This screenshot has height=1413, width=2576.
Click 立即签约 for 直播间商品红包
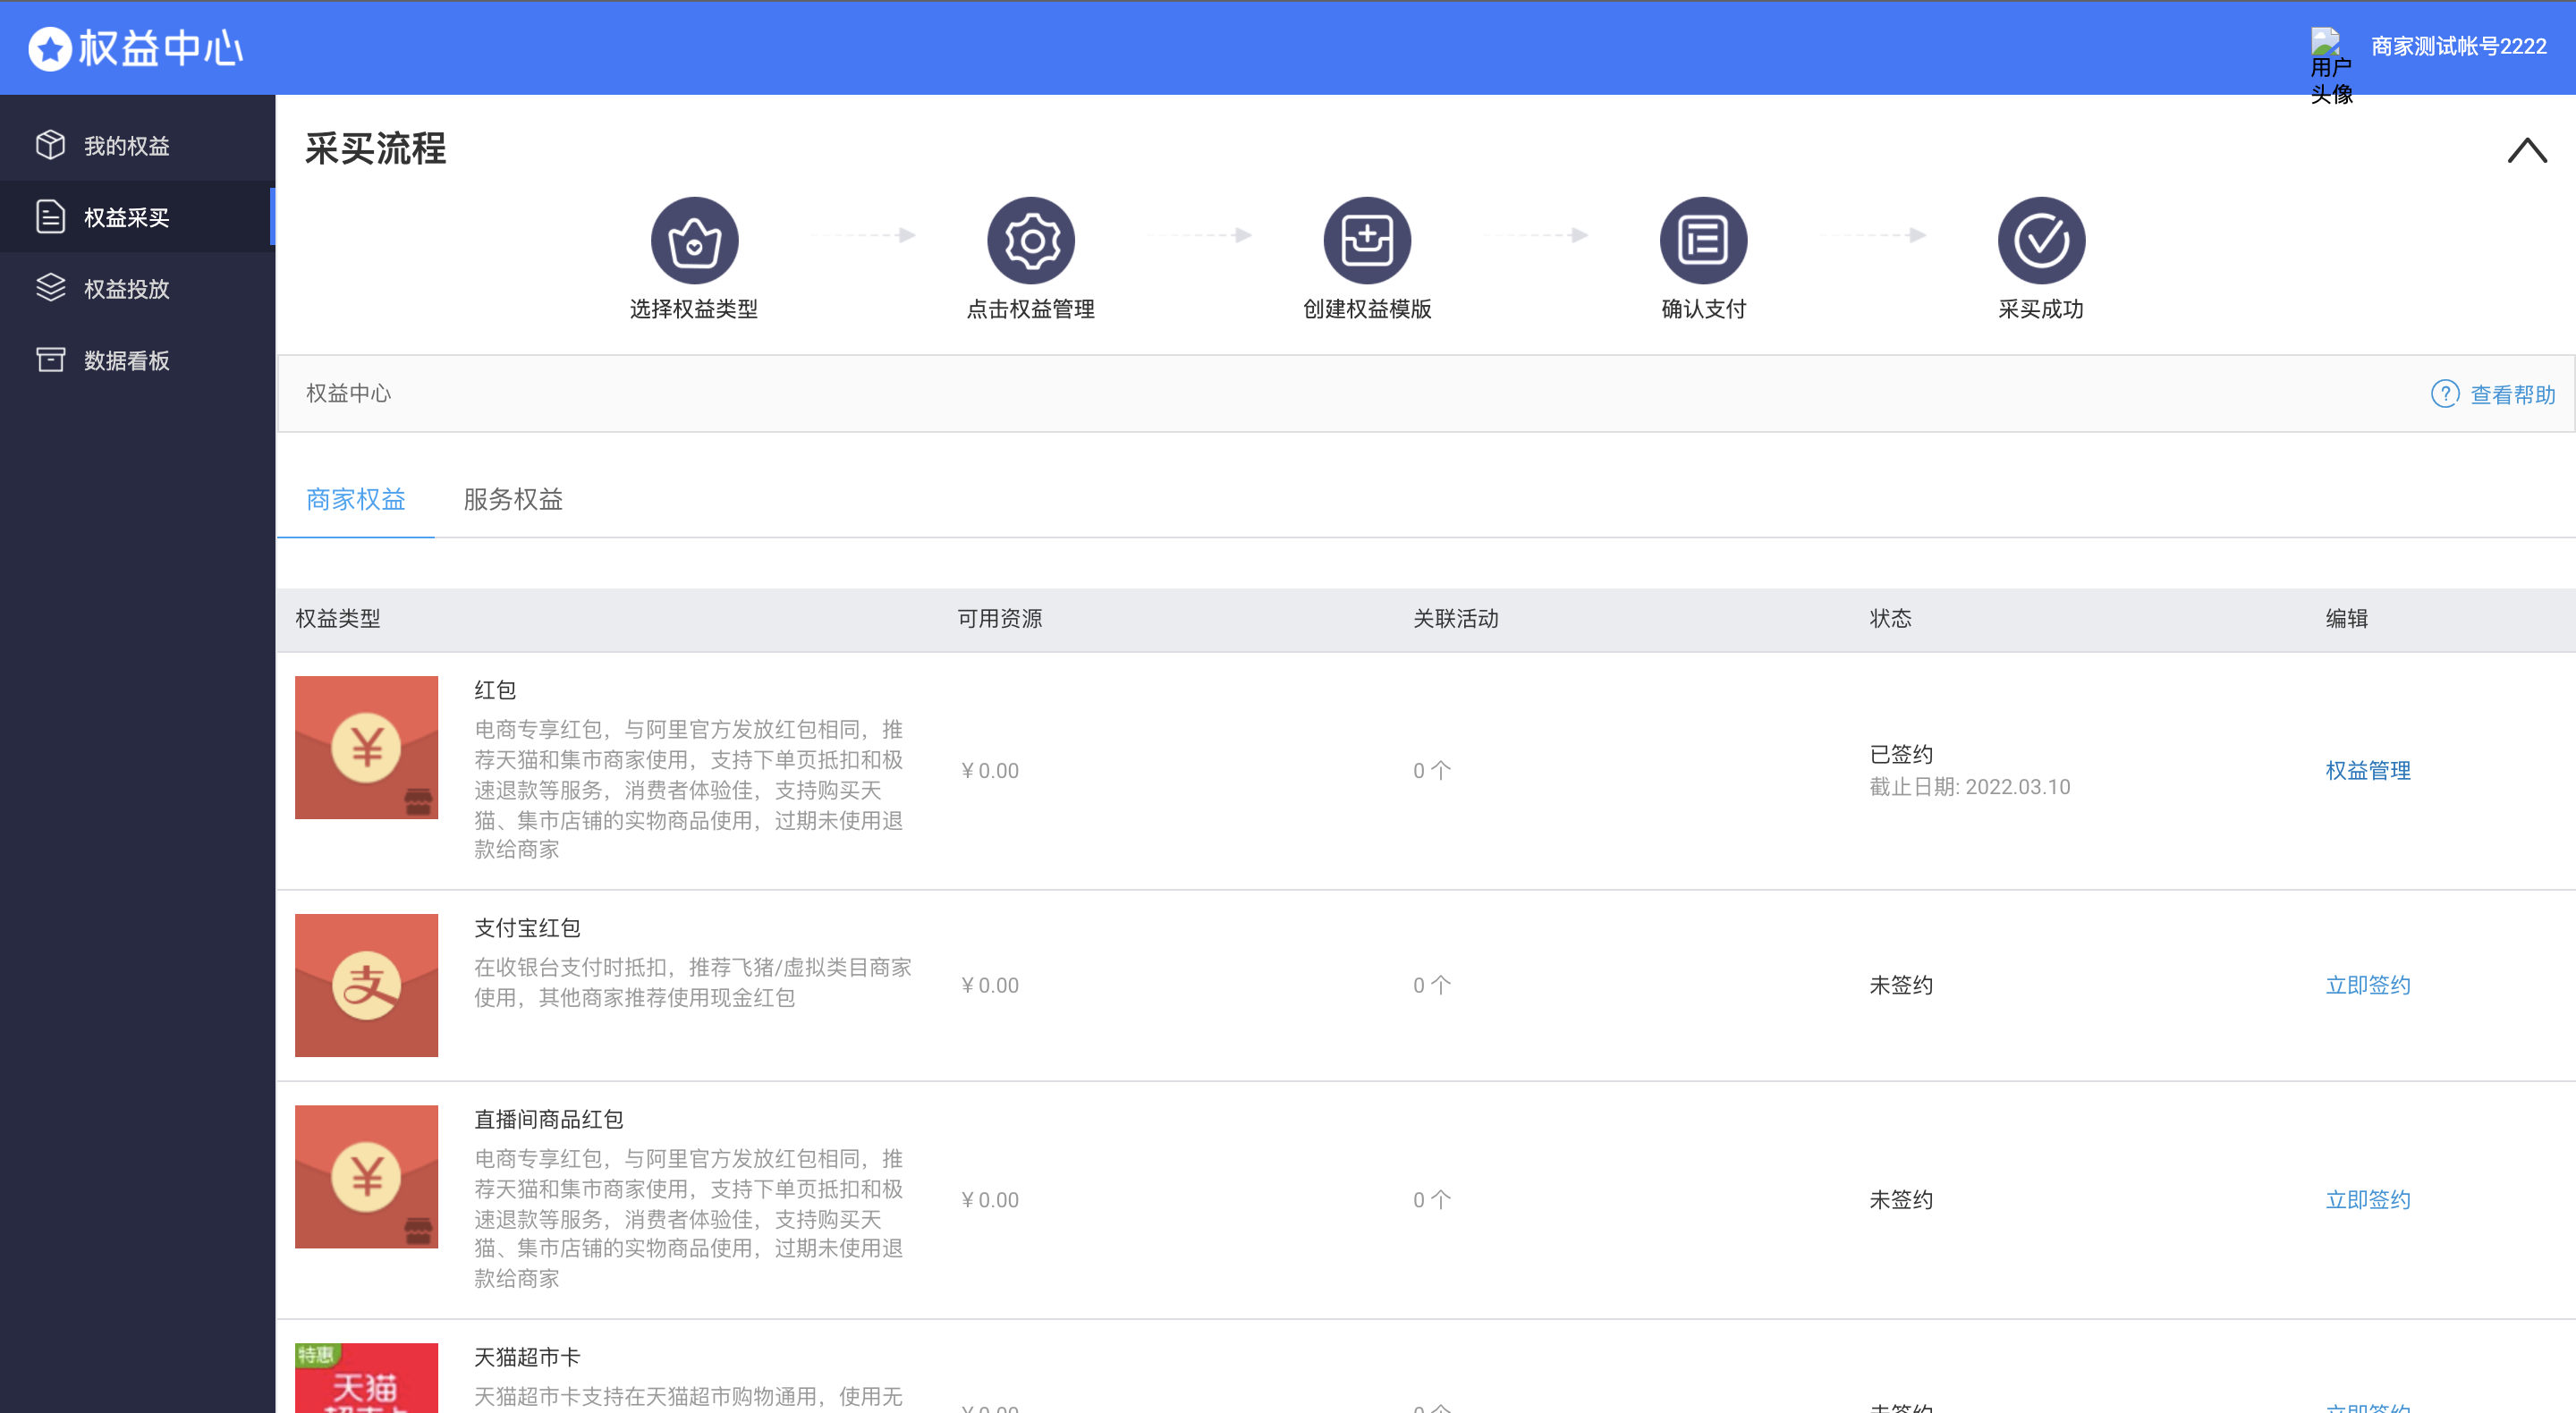[2367, 1199]
